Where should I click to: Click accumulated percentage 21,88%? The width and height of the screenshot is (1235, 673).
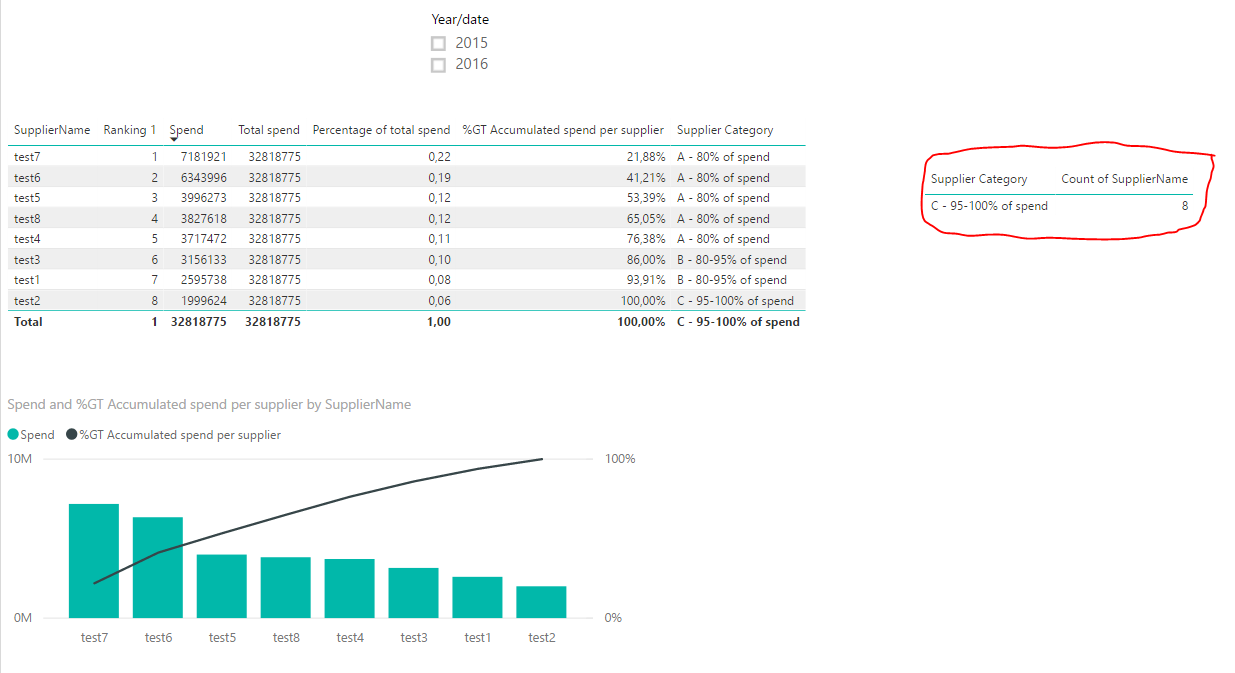click(646, 157)
